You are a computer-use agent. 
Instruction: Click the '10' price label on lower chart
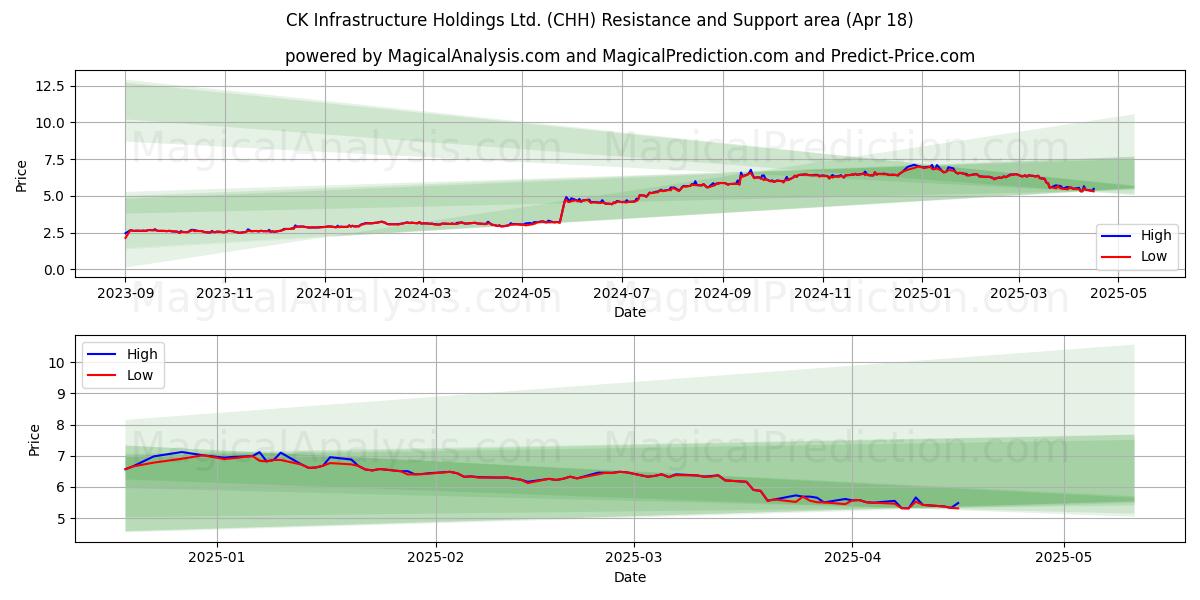point(59,362)
